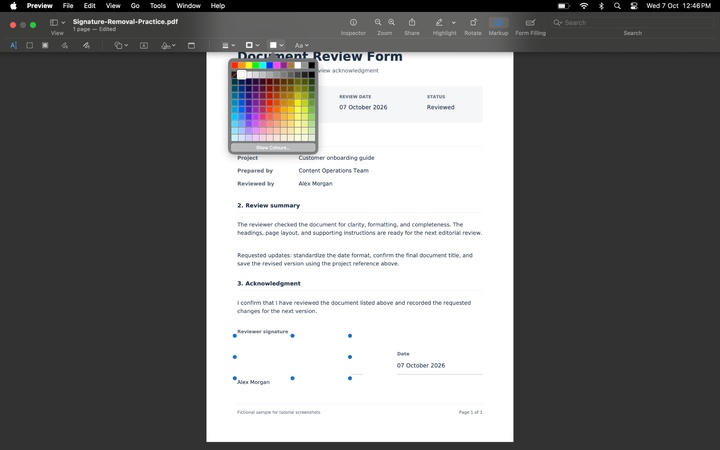Click the Signature-Removal-Practice.pdf title
720x450 pixels.
point(125,22)
